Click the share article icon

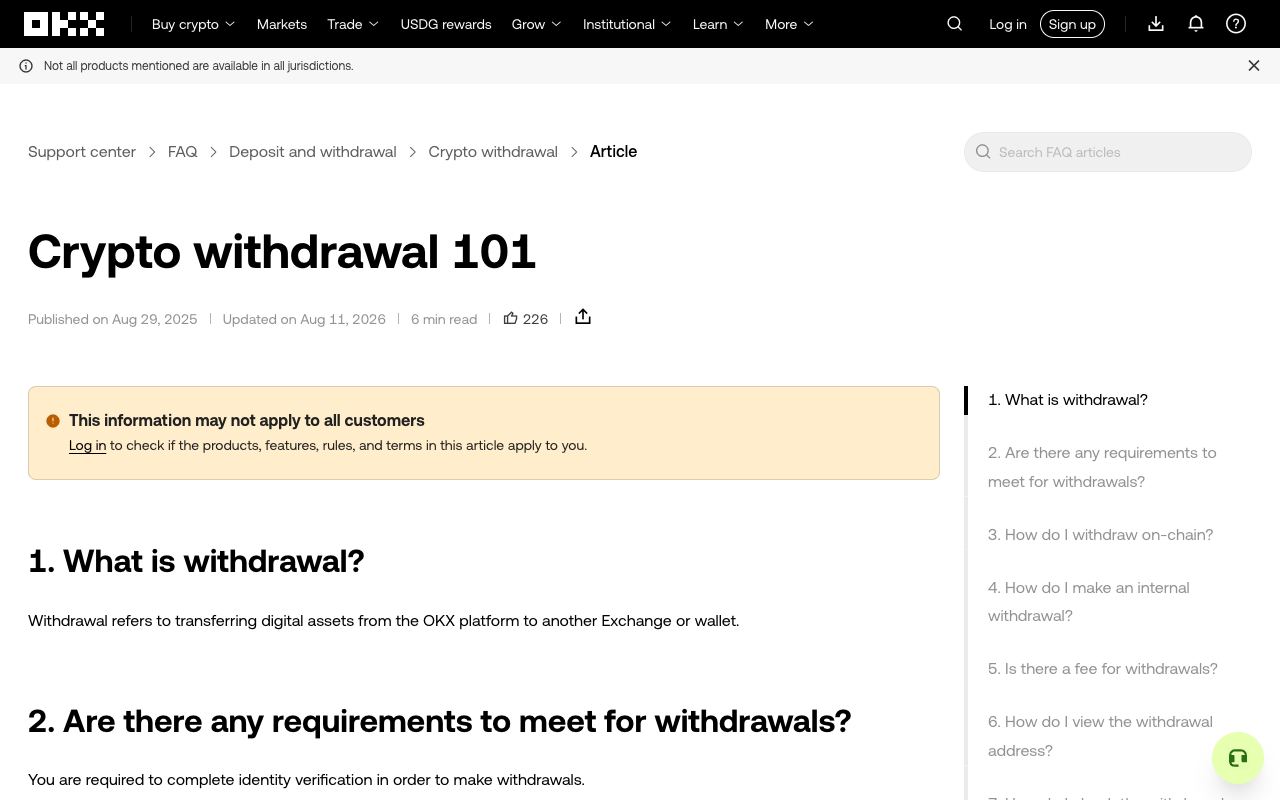click(x=583, y=317)
